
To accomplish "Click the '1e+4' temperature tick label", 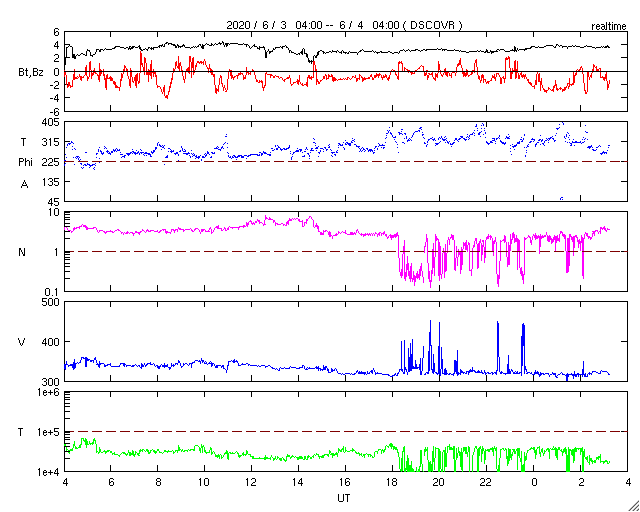I will [x=48, y=472].
